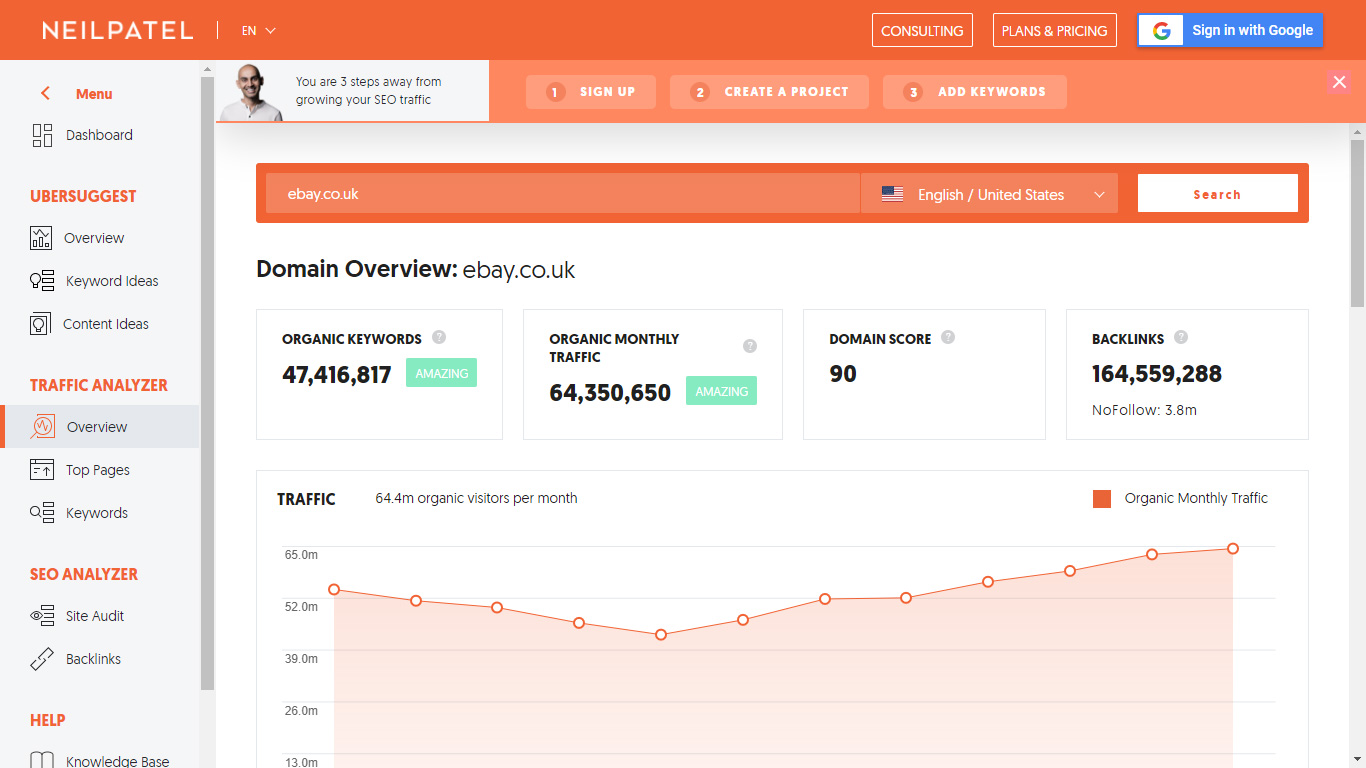Screen dimensions: 1366x768
Task: Click the UBERSUGGEST section heading
Action: [83, 196]
